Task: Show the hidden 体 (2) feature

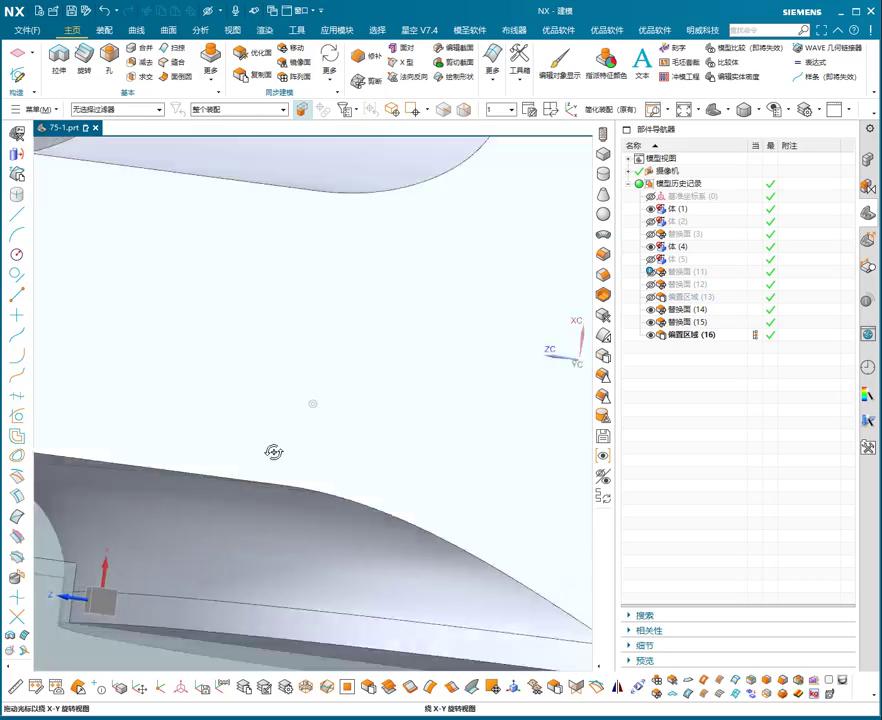Action: point(650,221)
